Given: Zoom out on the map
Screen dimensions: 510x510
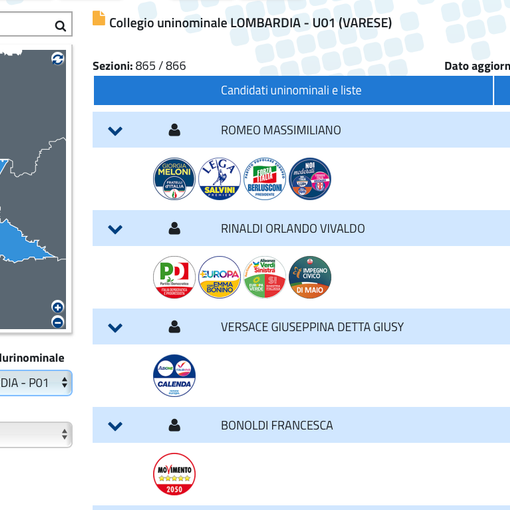Looking at the screenshot, I should pos(58,322).
